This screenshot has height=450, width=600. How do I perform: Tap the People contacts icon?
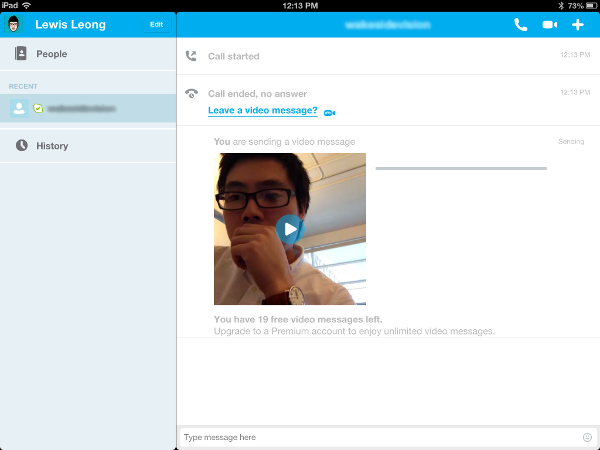point(21,53)
